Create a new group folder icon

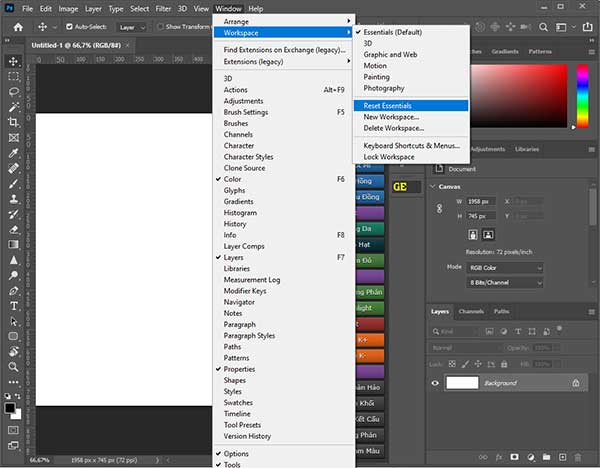[546, 457]
